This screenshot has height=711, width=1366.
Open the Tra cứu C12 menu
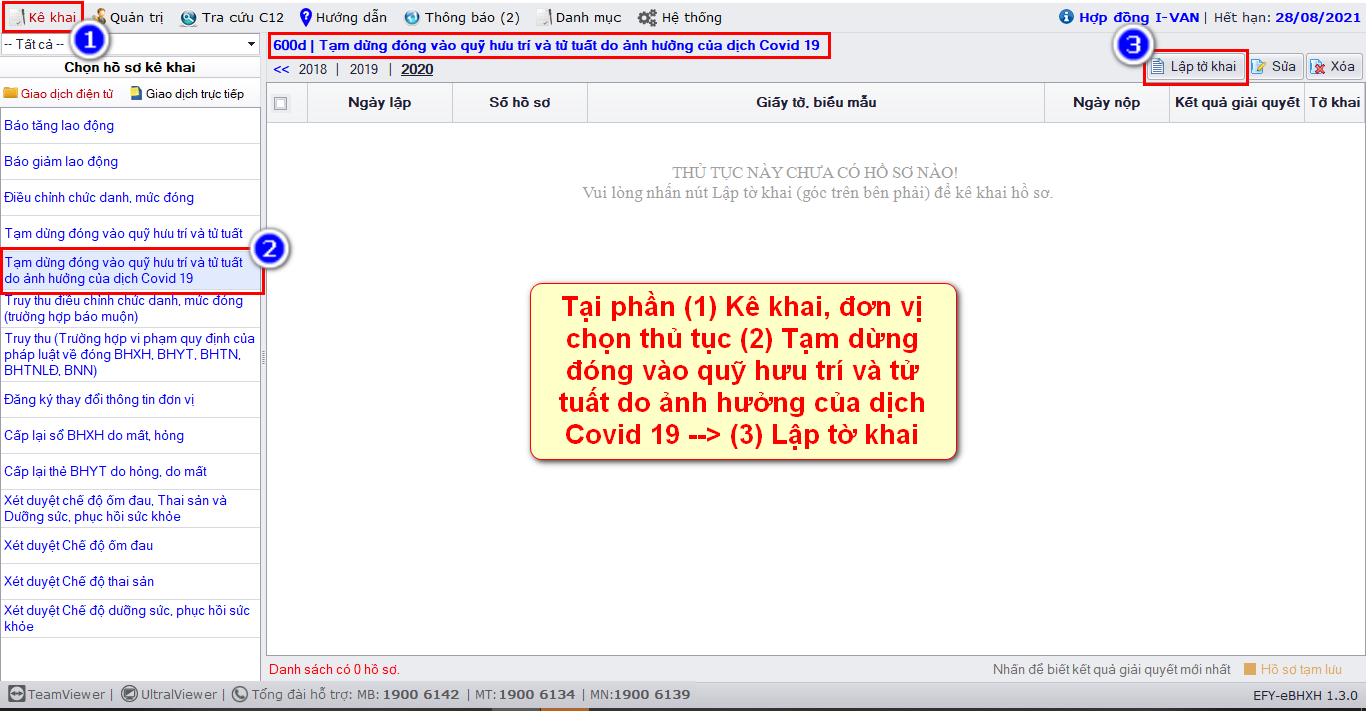click(x=232, y=17)
